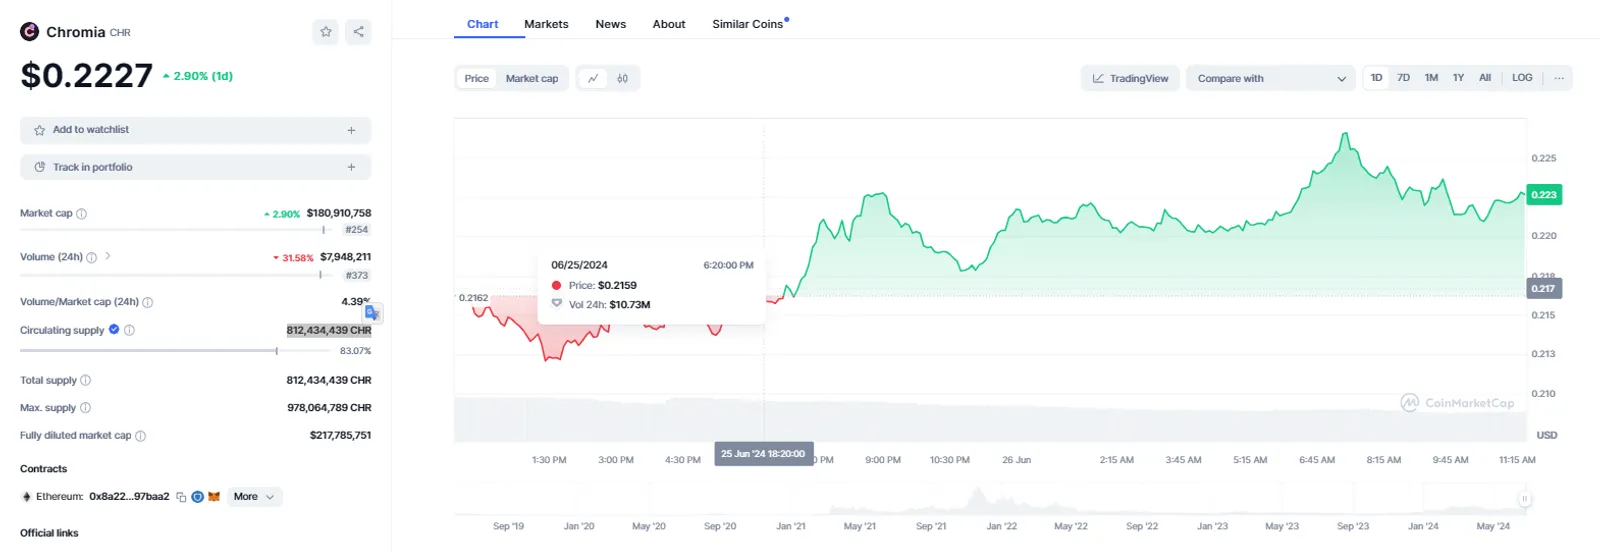Show Circulating supply info tooltip
This screenshot has width=1600, height=551.
coord(129,330)
